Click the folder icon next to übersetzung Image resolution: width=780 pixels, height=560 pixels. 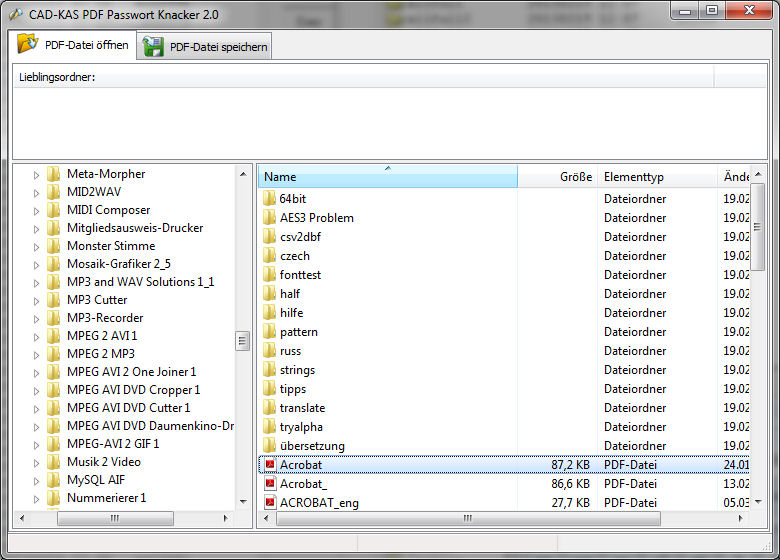pyautogui.click(x=269, y=446)
